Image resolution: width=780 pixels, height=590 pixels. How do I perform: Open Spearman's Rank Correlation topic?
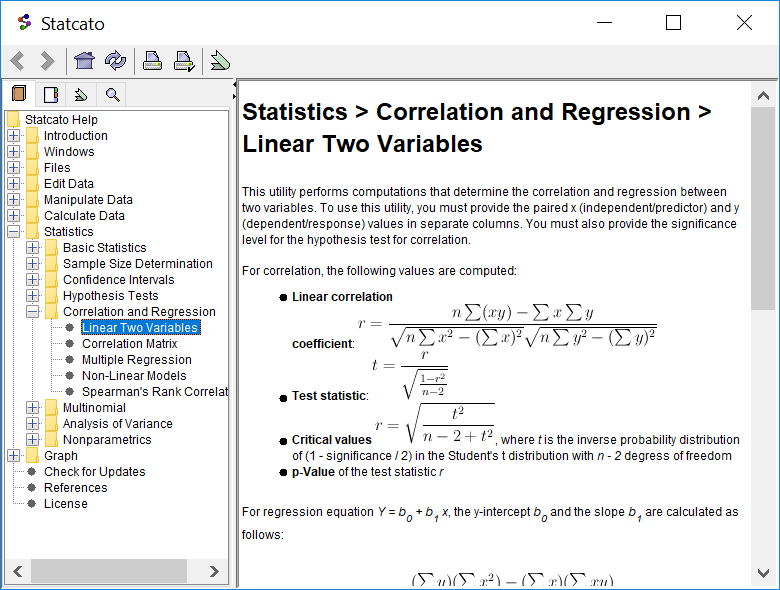click(x=154, y=392)
